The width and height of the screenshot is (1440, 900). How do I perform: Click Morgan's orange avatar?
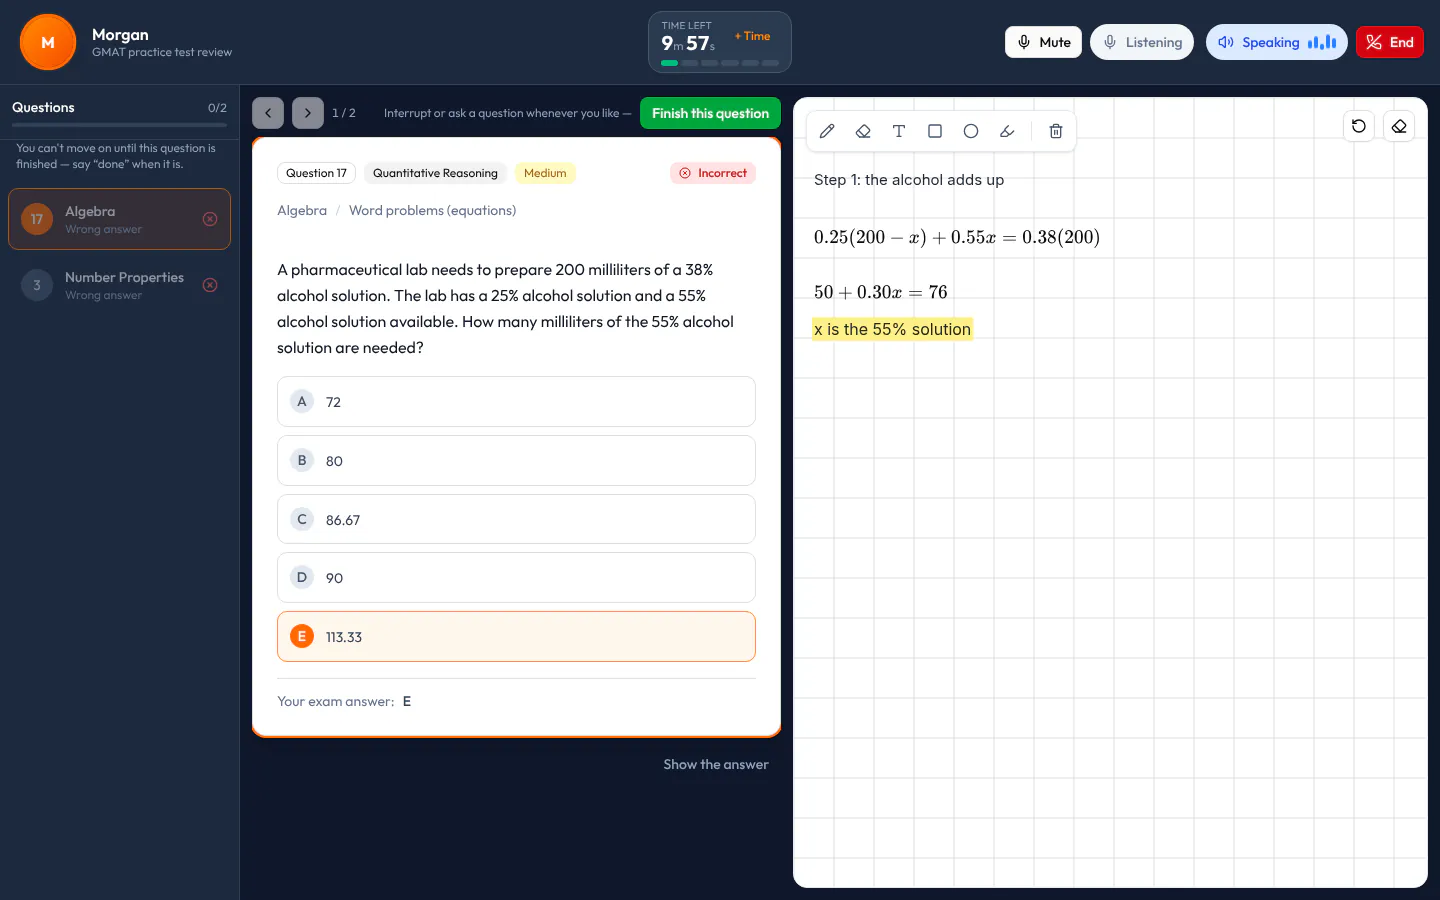pyautogui.click(x=48, y=42)
